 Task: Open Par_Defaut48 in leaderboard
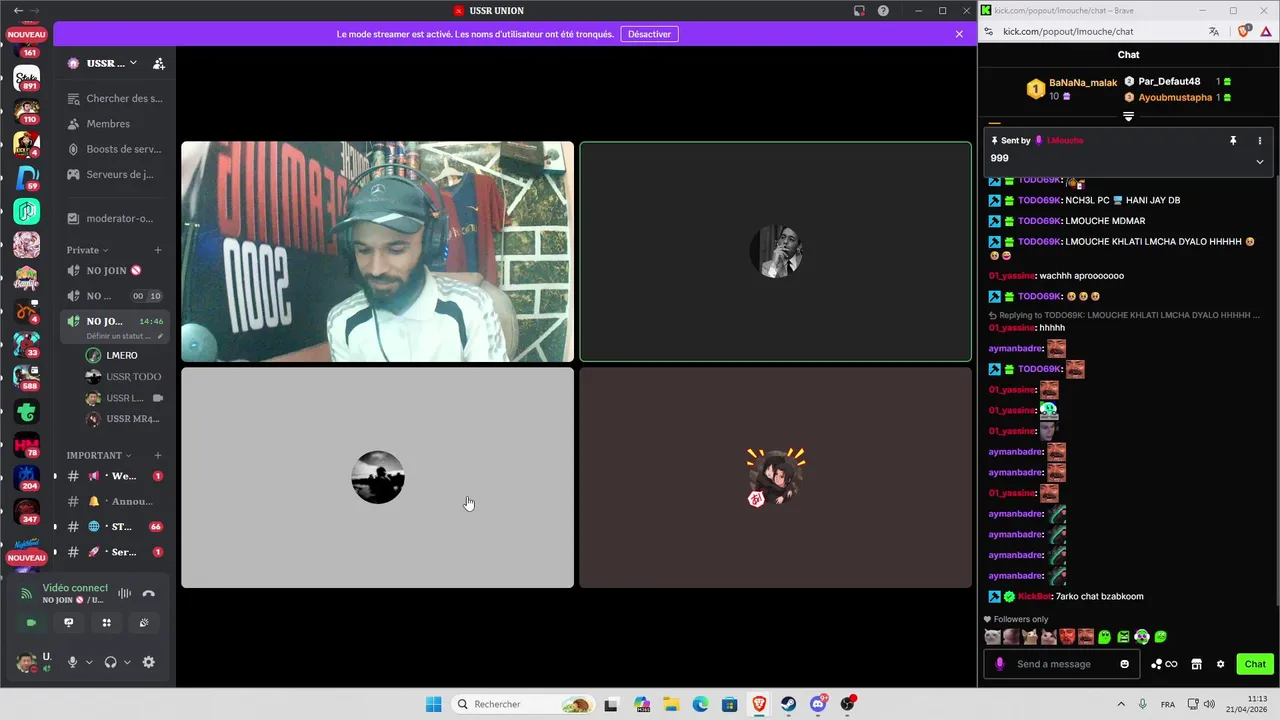tap(1169, 81)
